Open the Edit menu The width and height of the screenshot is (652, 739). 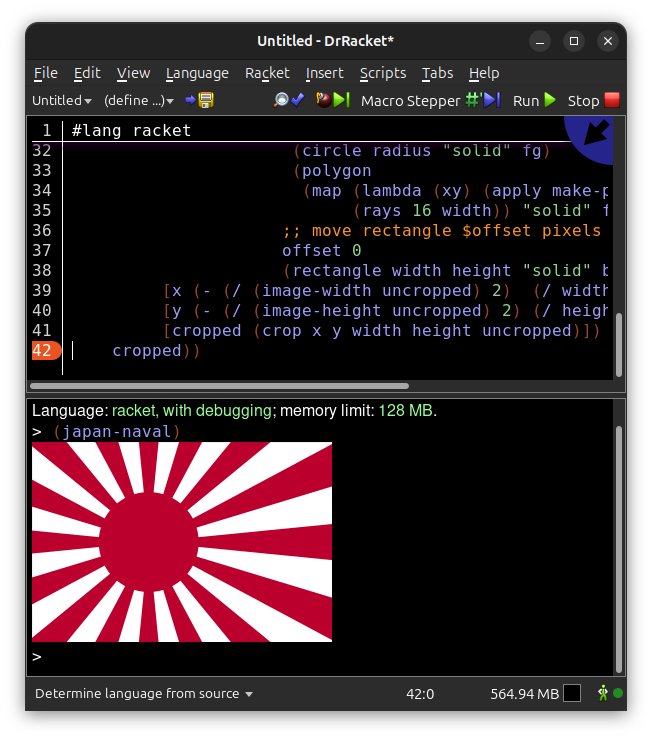87,73
